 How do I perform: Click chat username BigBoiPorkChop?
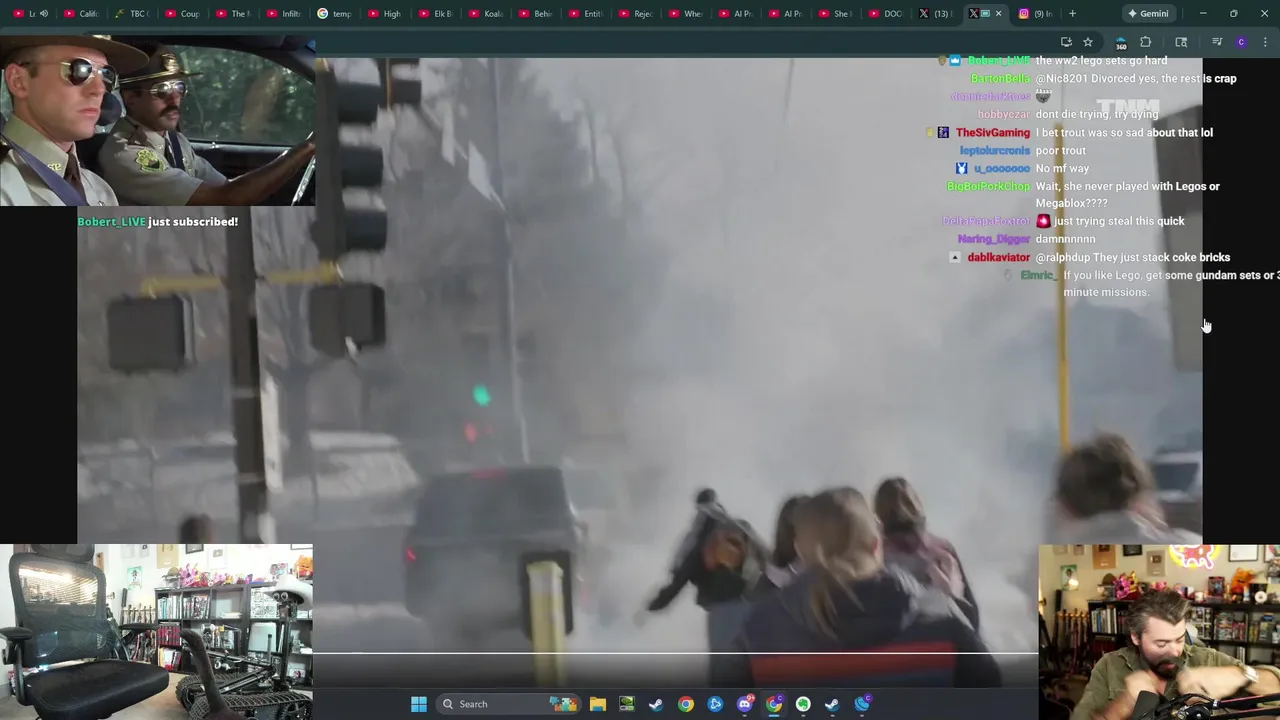[x=988, y=186]
